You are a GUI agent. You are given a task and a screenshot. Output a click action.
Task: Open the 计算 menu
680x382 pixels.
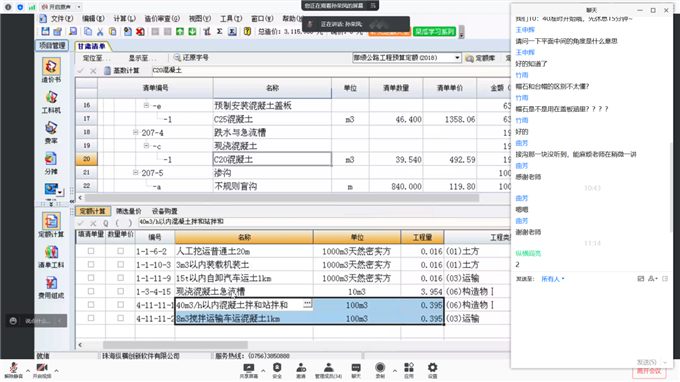click(124, 19)
